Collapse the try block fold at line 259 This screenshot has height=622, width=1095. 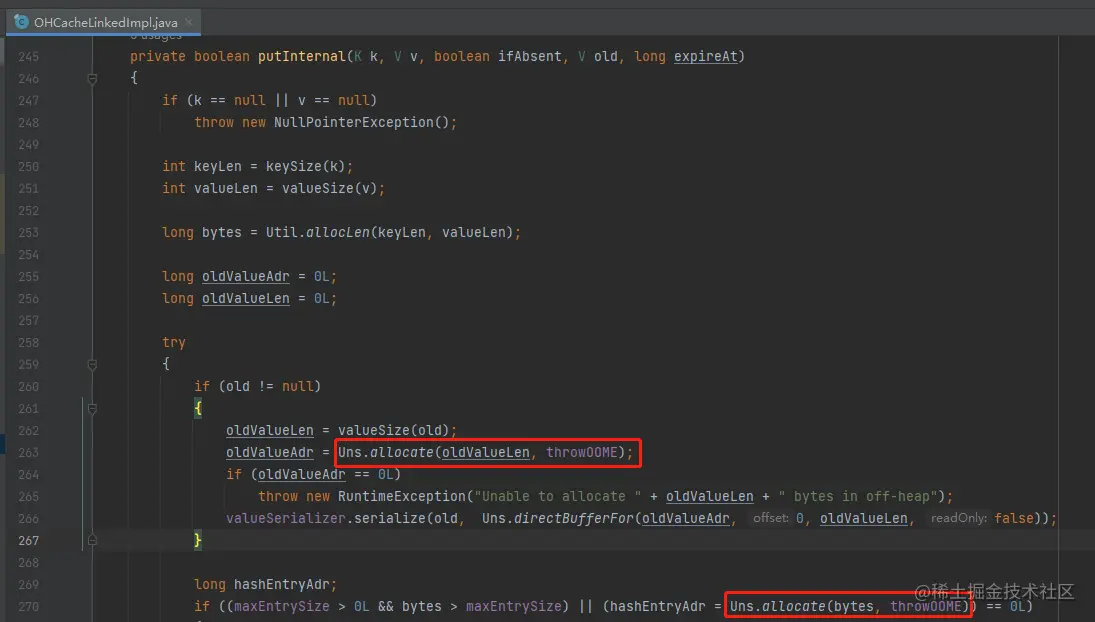(92, 364)
